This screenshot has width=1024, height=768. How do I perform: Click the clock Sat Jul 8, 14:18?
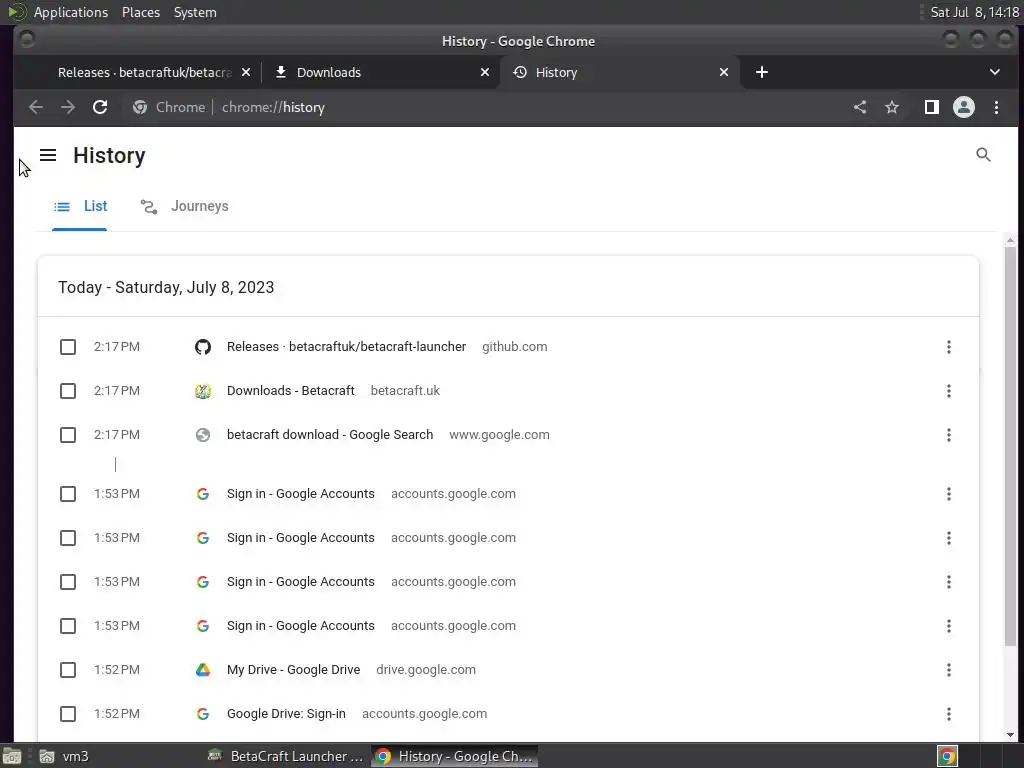[x=974, y=12]
